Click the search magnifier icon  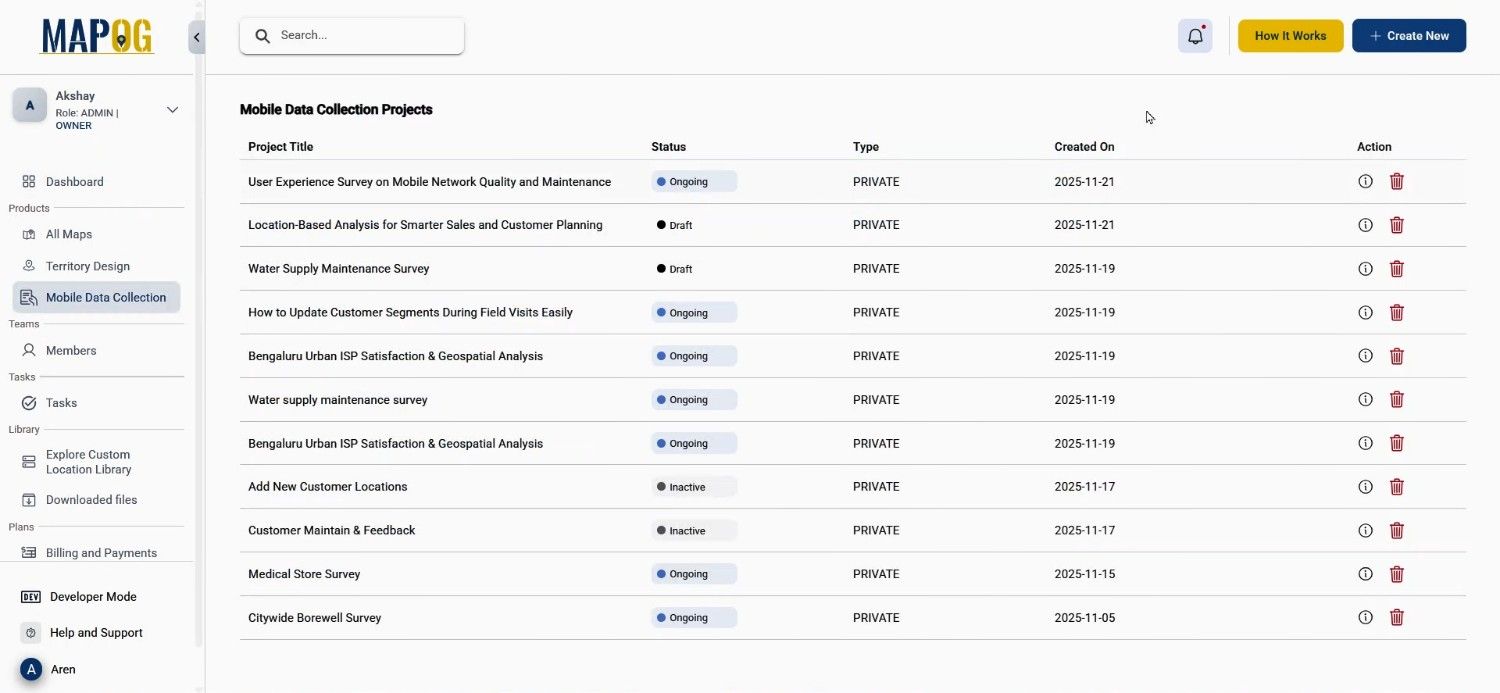(x=263, y=36)
